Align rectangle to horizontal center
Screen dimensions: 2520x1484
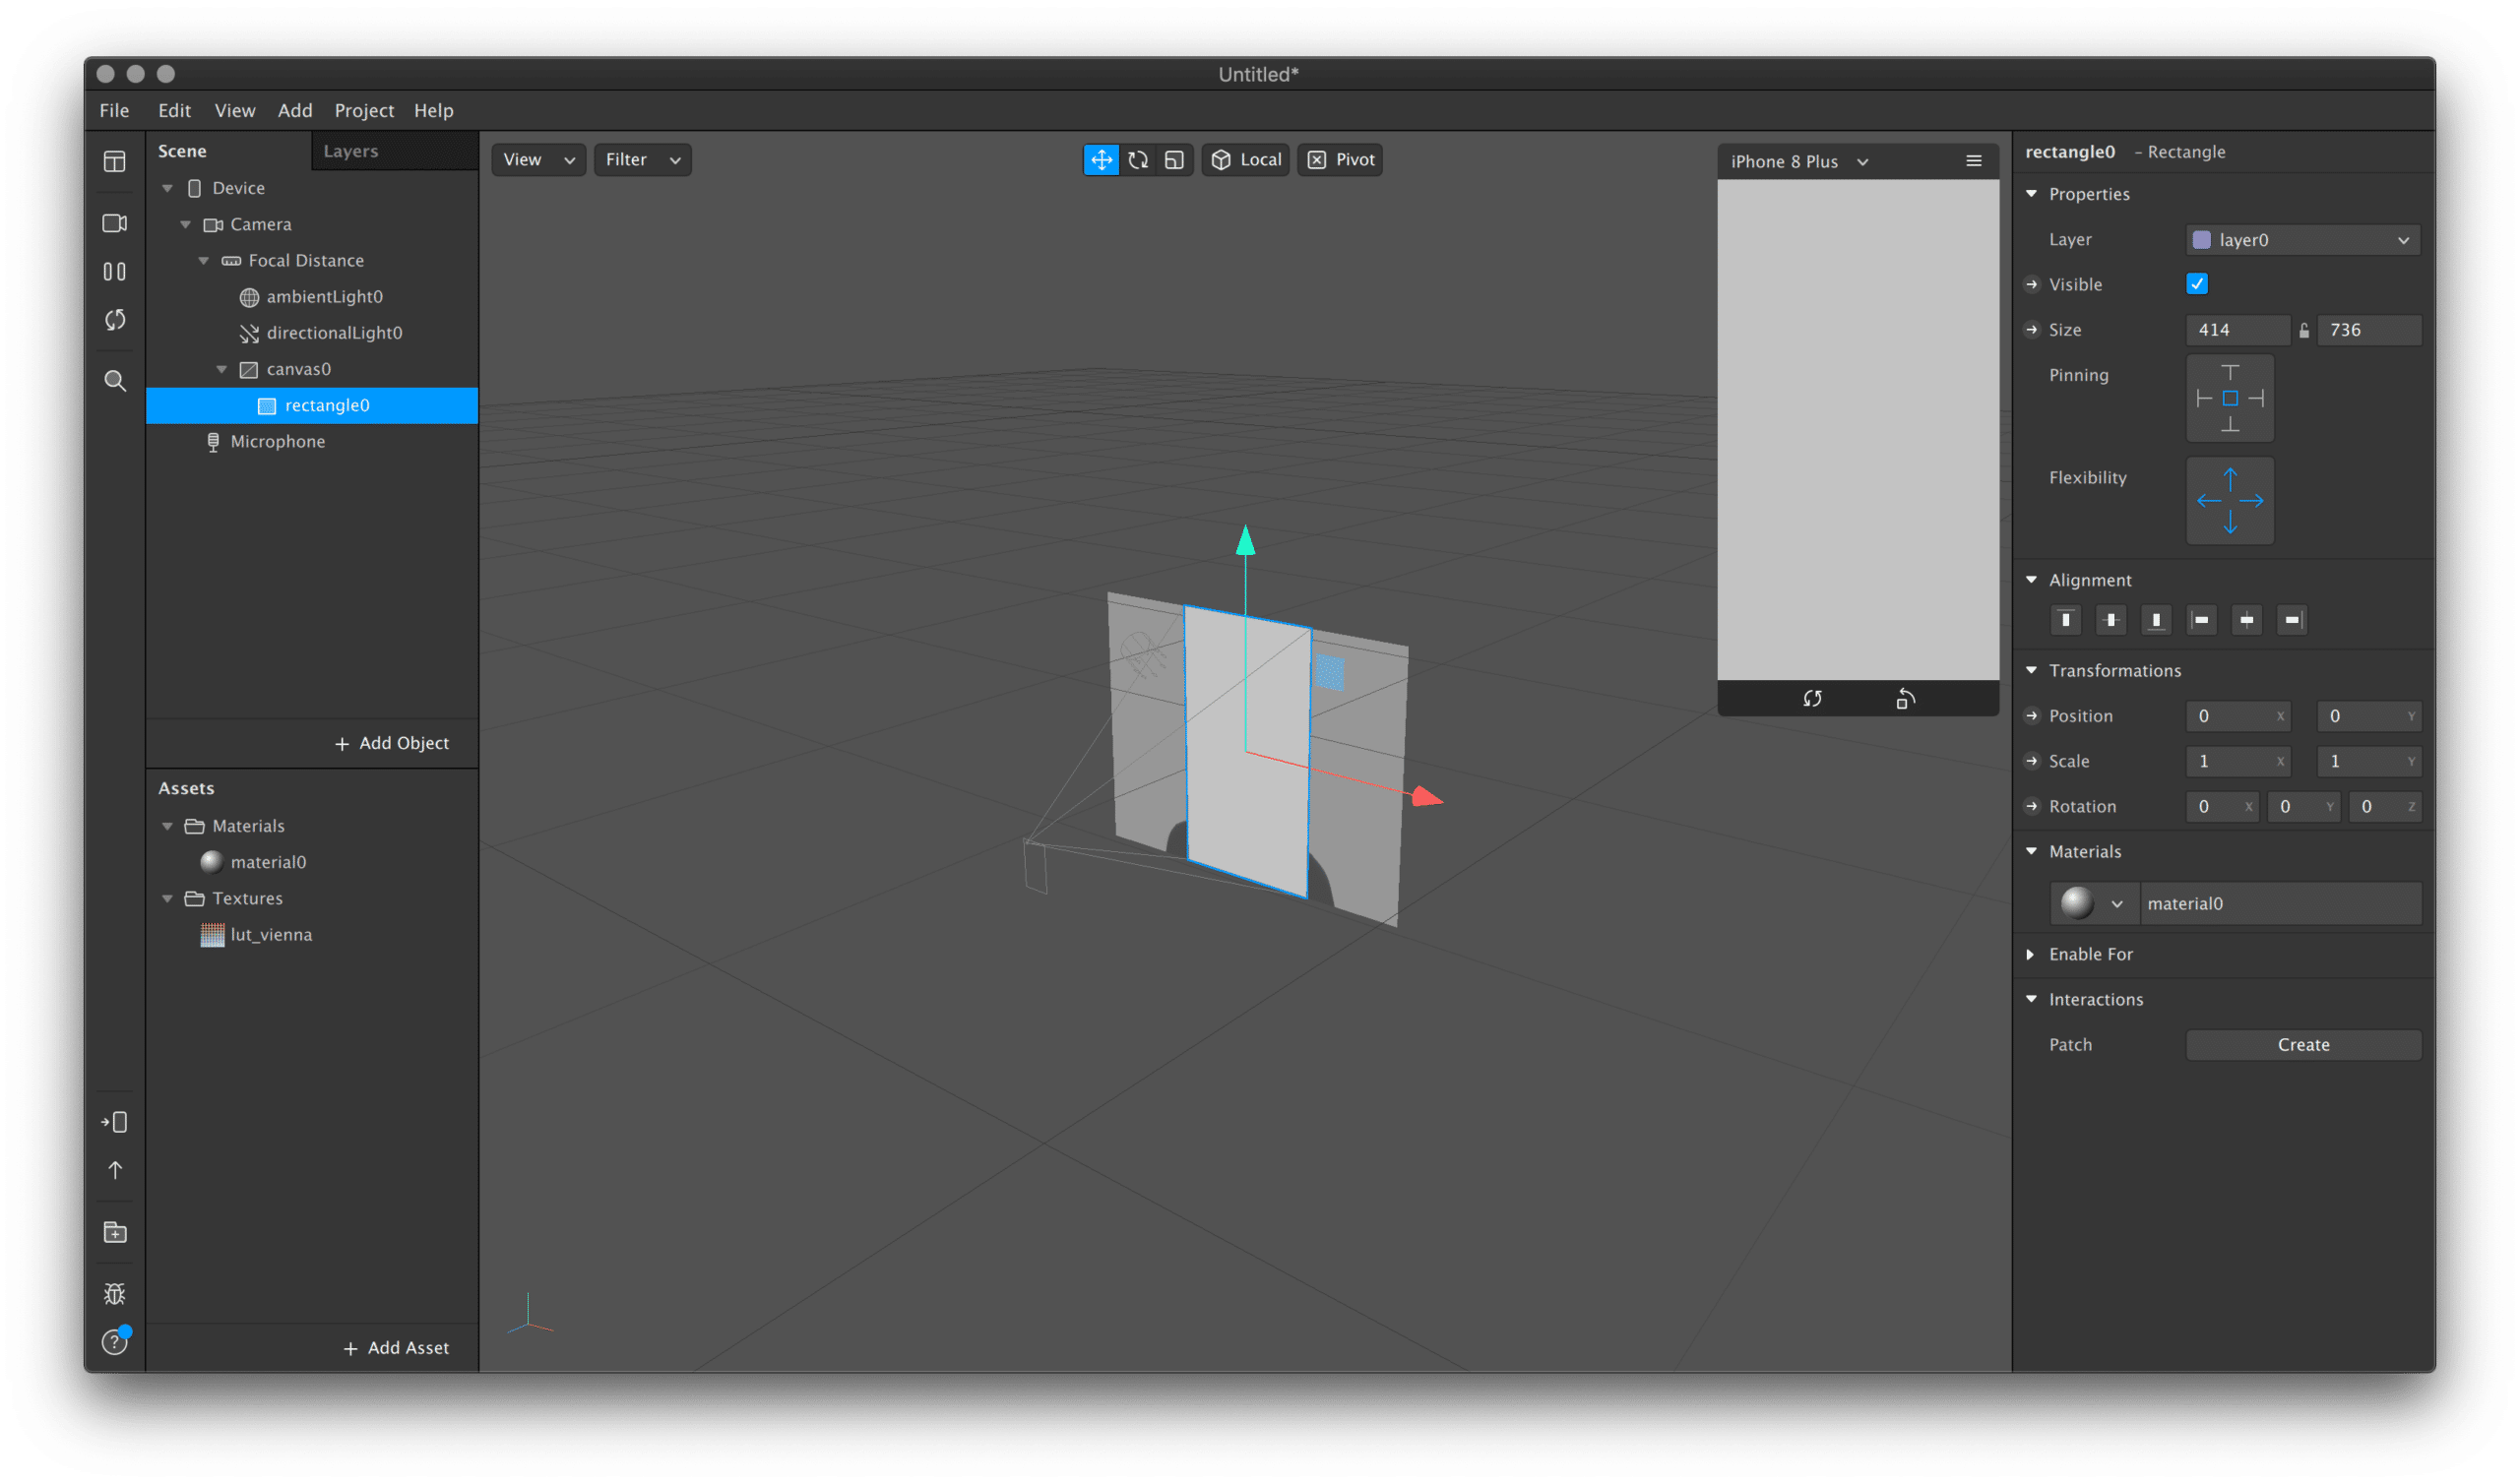2247,620
